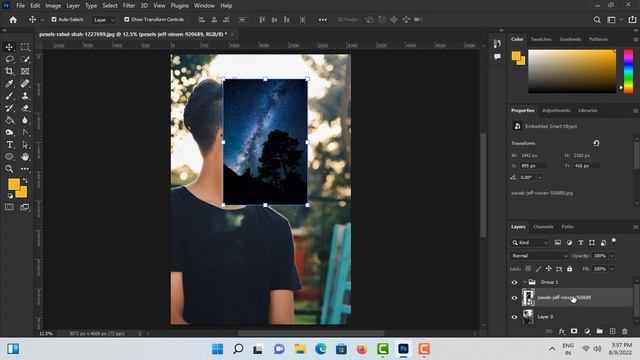Select the Move tool

coord(9,47)
